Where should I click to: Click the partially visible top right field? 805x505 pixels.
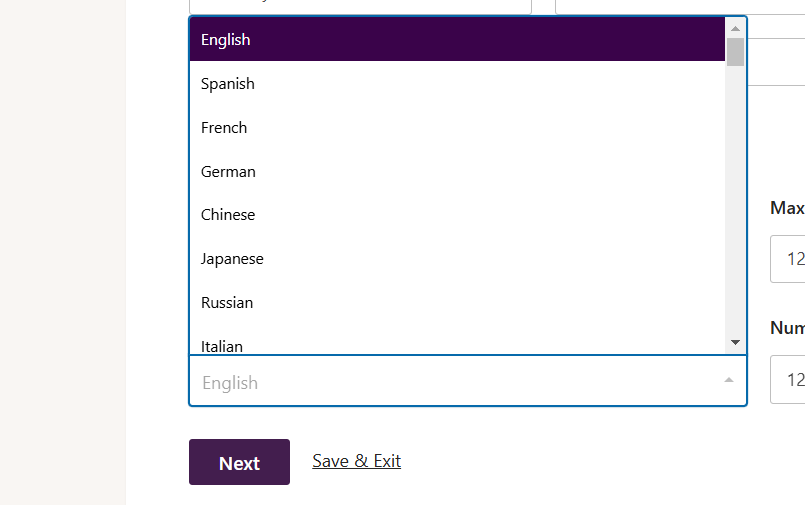tap(680, 7)
